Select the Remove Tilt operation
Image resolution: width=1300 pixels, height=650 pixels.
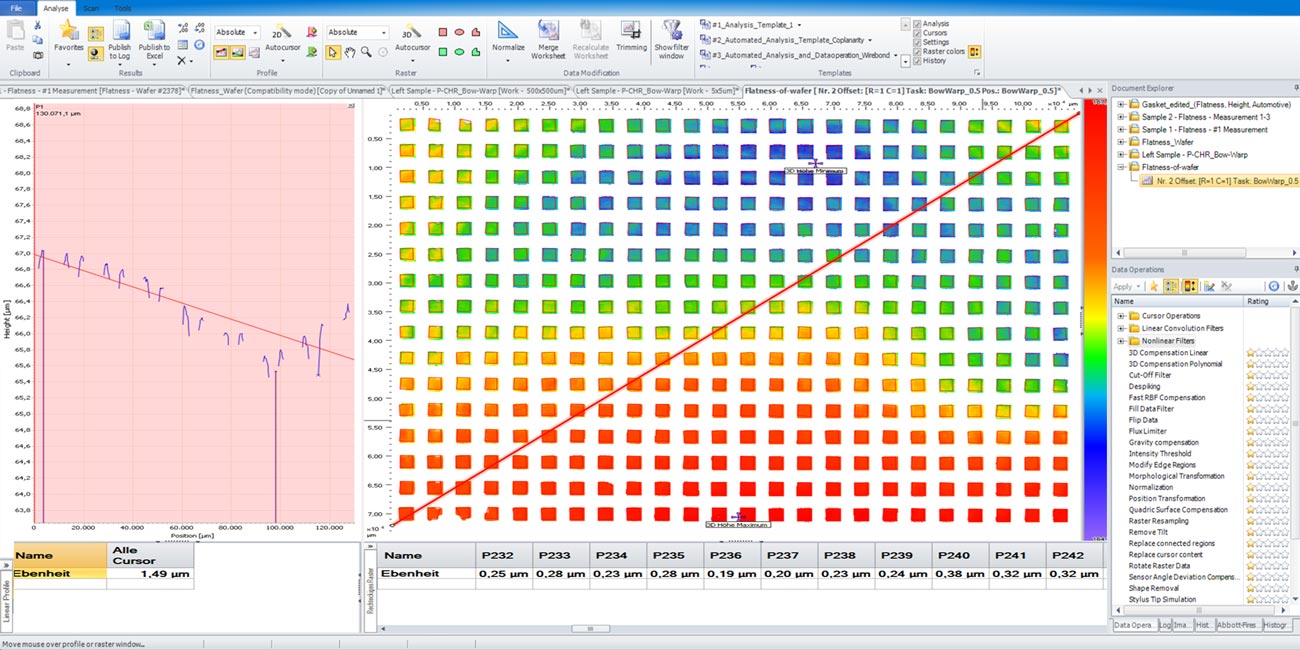click(1149, 532)
